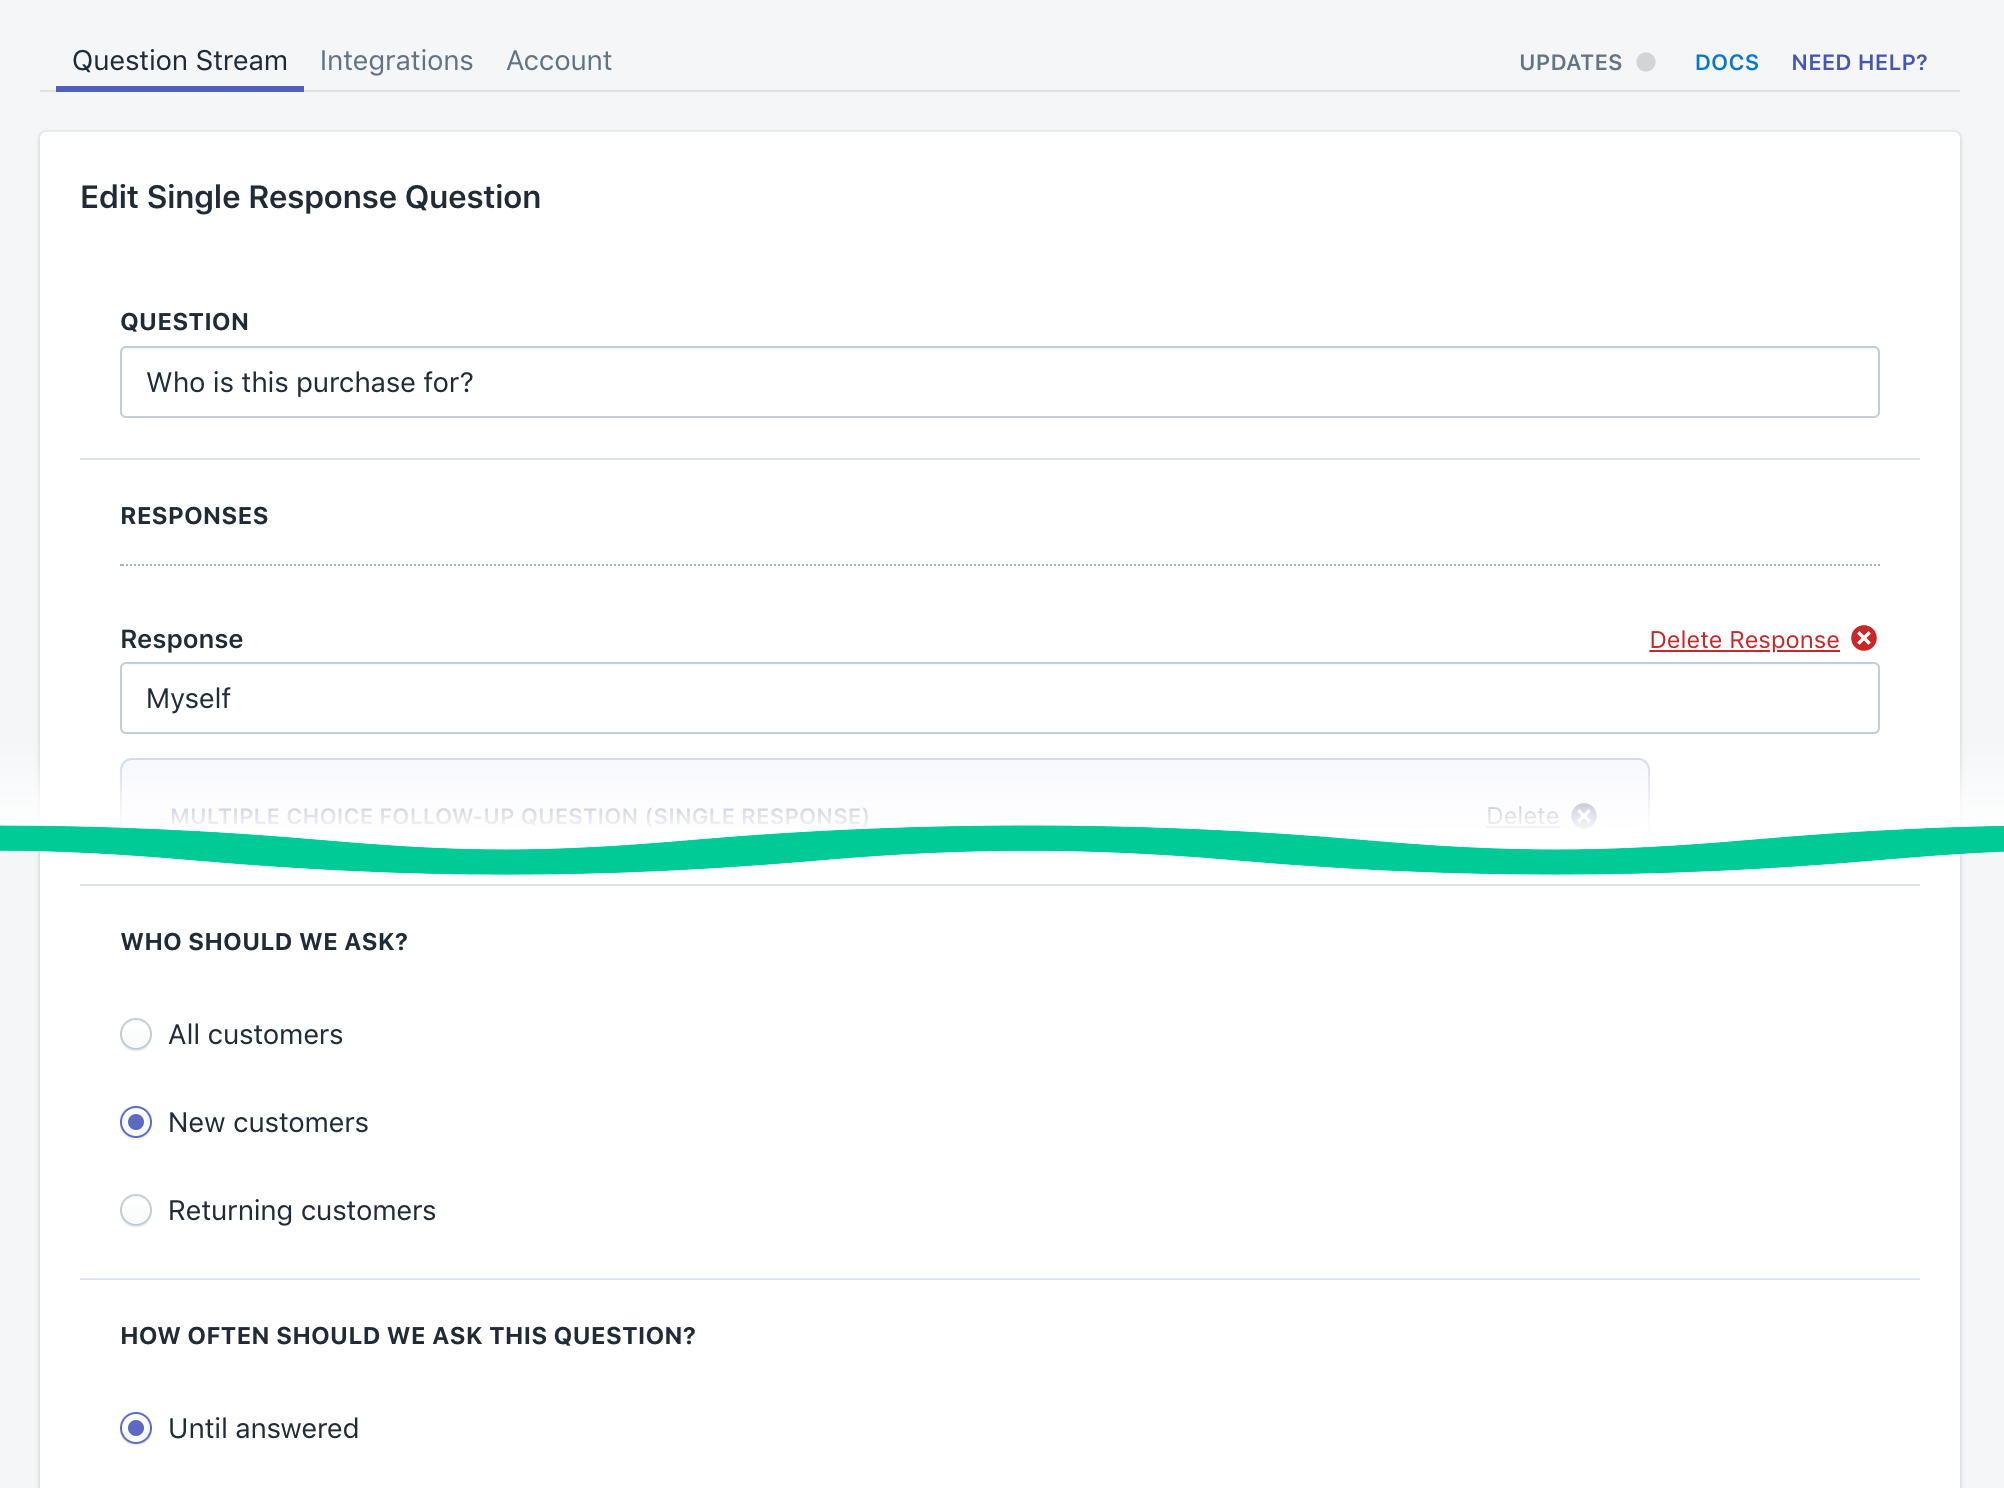This screenshot has width=2004, height=1488.
Task: Click into the Myself response field
Action: pos(1000,698)
